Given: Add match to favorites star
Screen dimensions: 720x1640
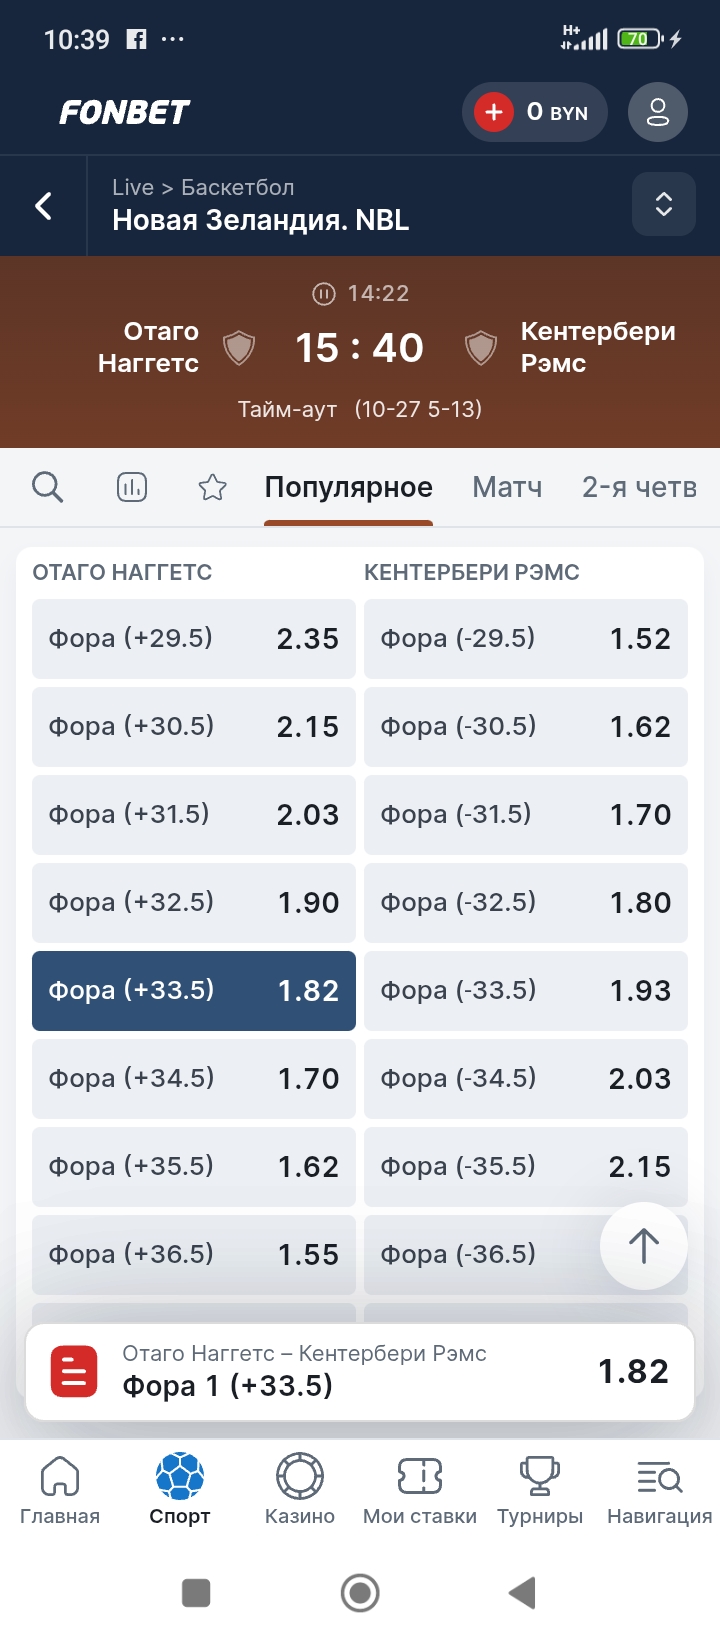Looking at the screenshot, I should point(212,487).
